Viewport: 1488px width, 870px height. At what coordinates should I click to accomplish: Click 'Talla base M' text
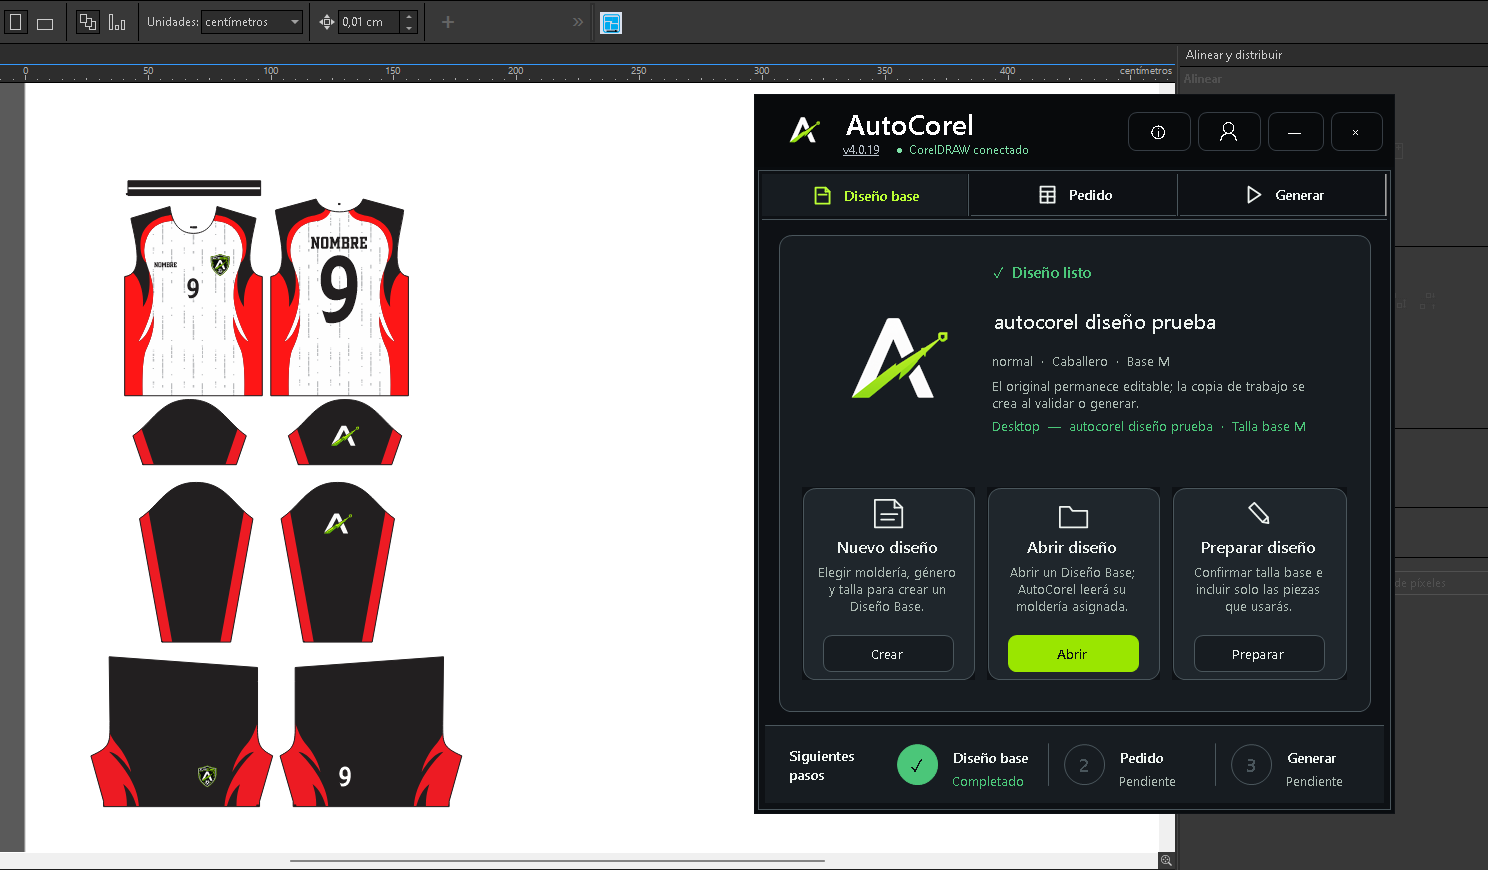1269,427
